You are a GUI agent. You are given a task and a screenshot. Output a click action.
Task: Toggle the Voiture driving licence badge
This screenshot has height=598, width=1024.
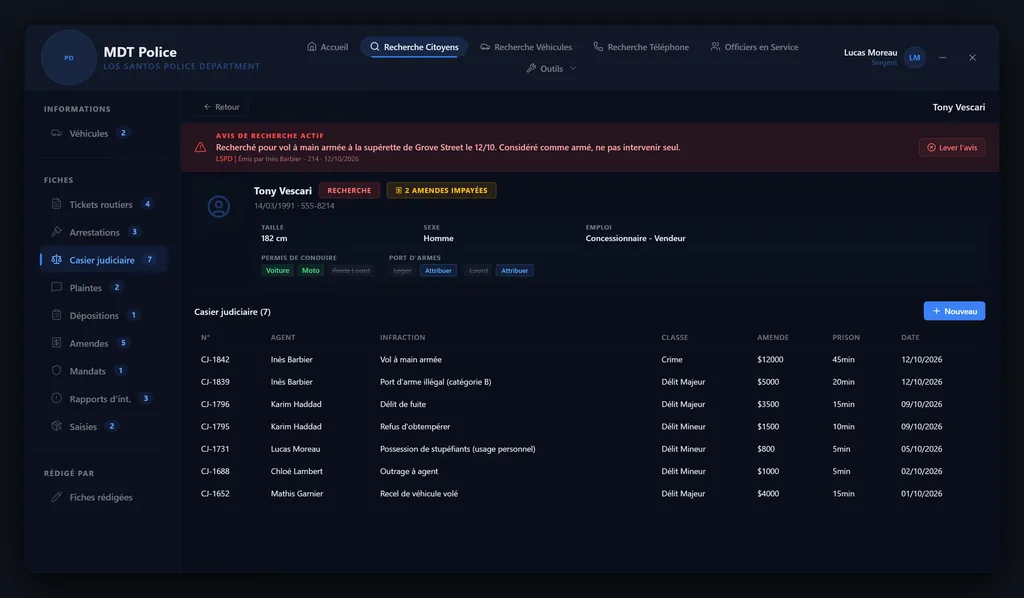pyautogui.click(x=278, y=270)
